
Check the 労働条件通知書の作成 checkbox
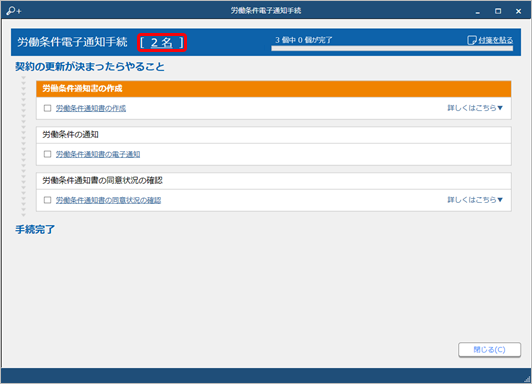[x=48, y=108]
